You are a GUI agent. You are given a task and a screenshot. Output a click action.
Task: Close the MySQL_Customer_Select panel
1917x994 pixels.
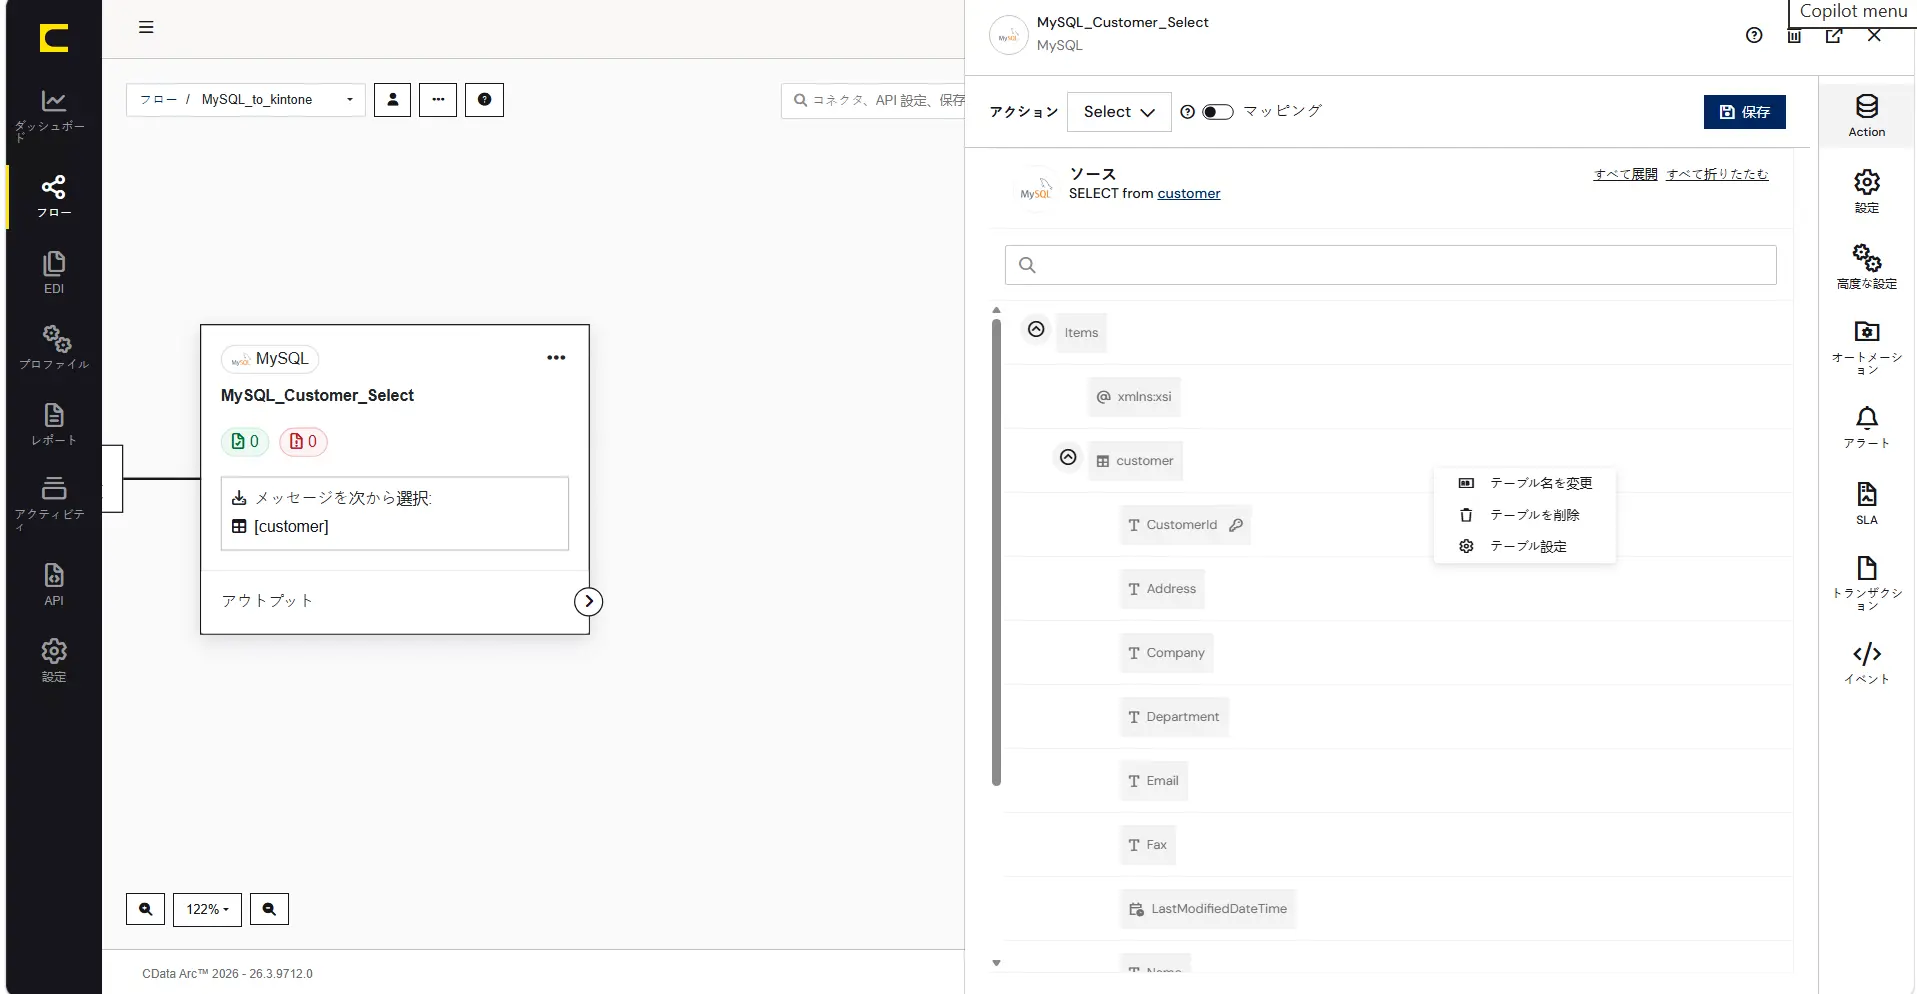point(1874,35)
